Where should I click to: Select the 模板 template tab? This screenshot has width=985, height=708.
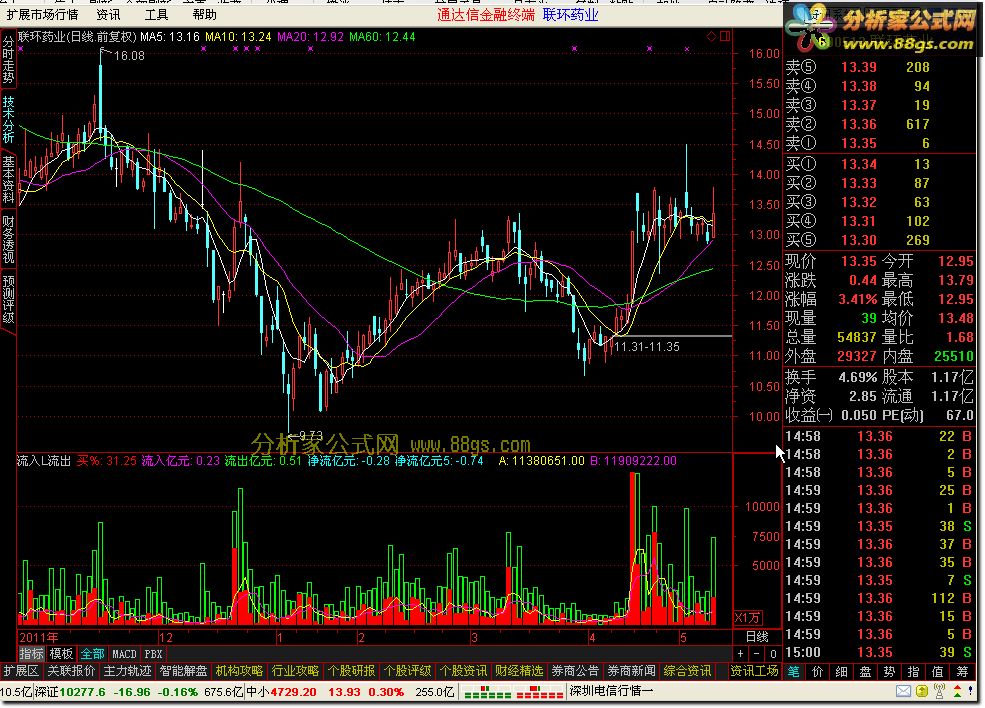(62, 654)
